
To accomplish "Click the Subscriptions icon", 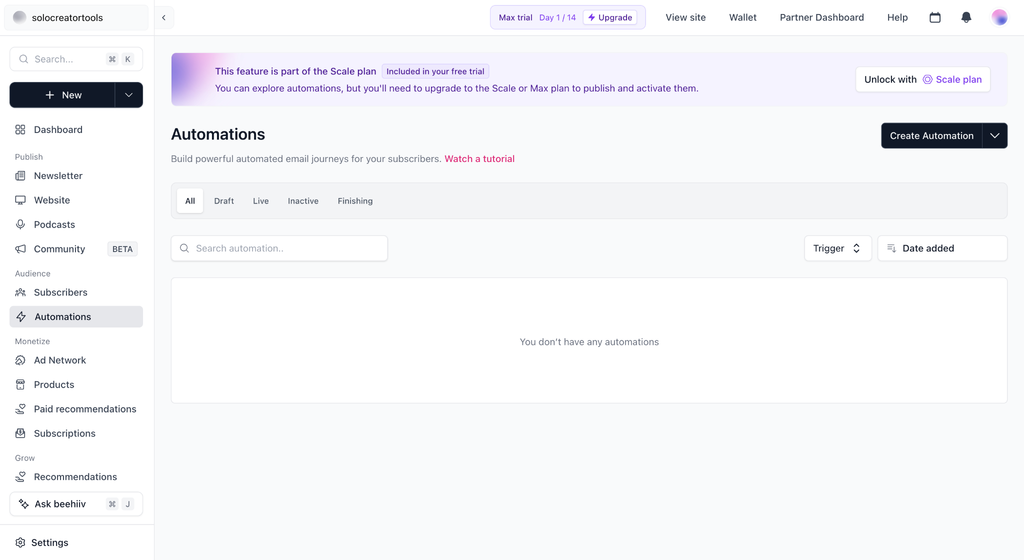I will tap(20, 433).
